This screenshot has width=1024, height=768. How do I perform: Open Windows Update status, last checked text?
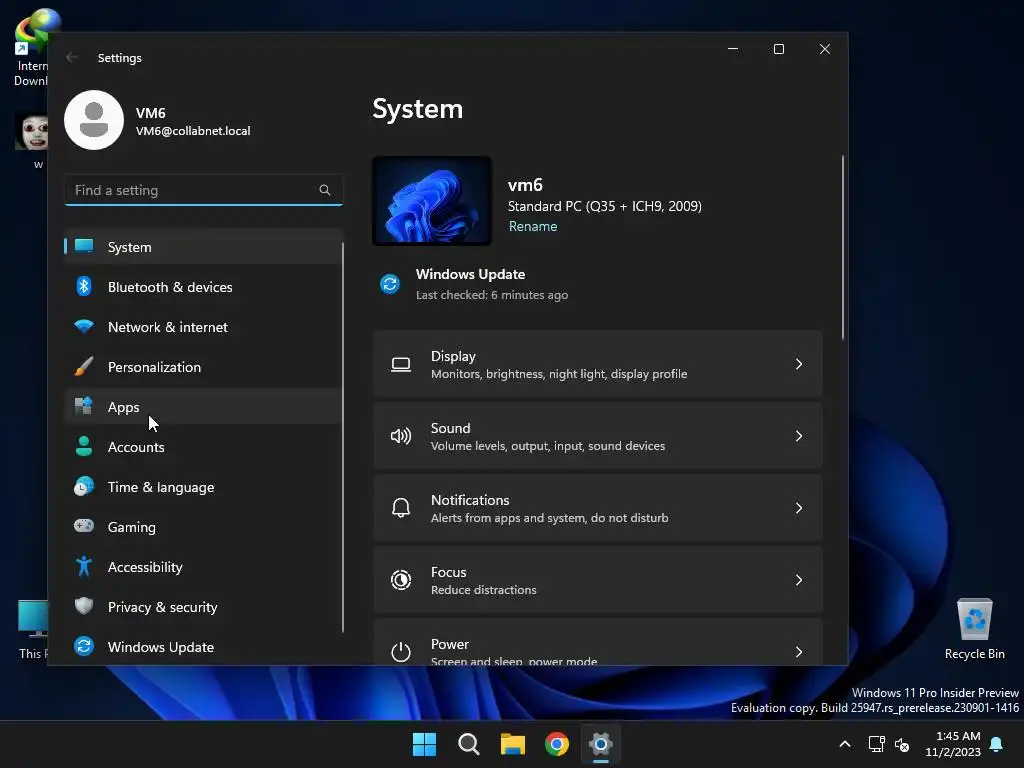coord(492,295)
